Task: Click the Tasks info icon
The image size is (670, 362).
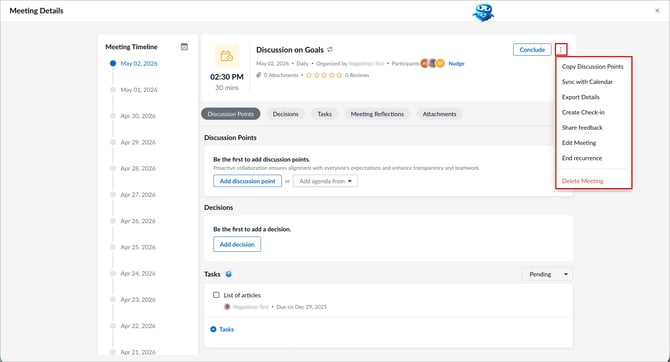Action: [x=229, y=274]
